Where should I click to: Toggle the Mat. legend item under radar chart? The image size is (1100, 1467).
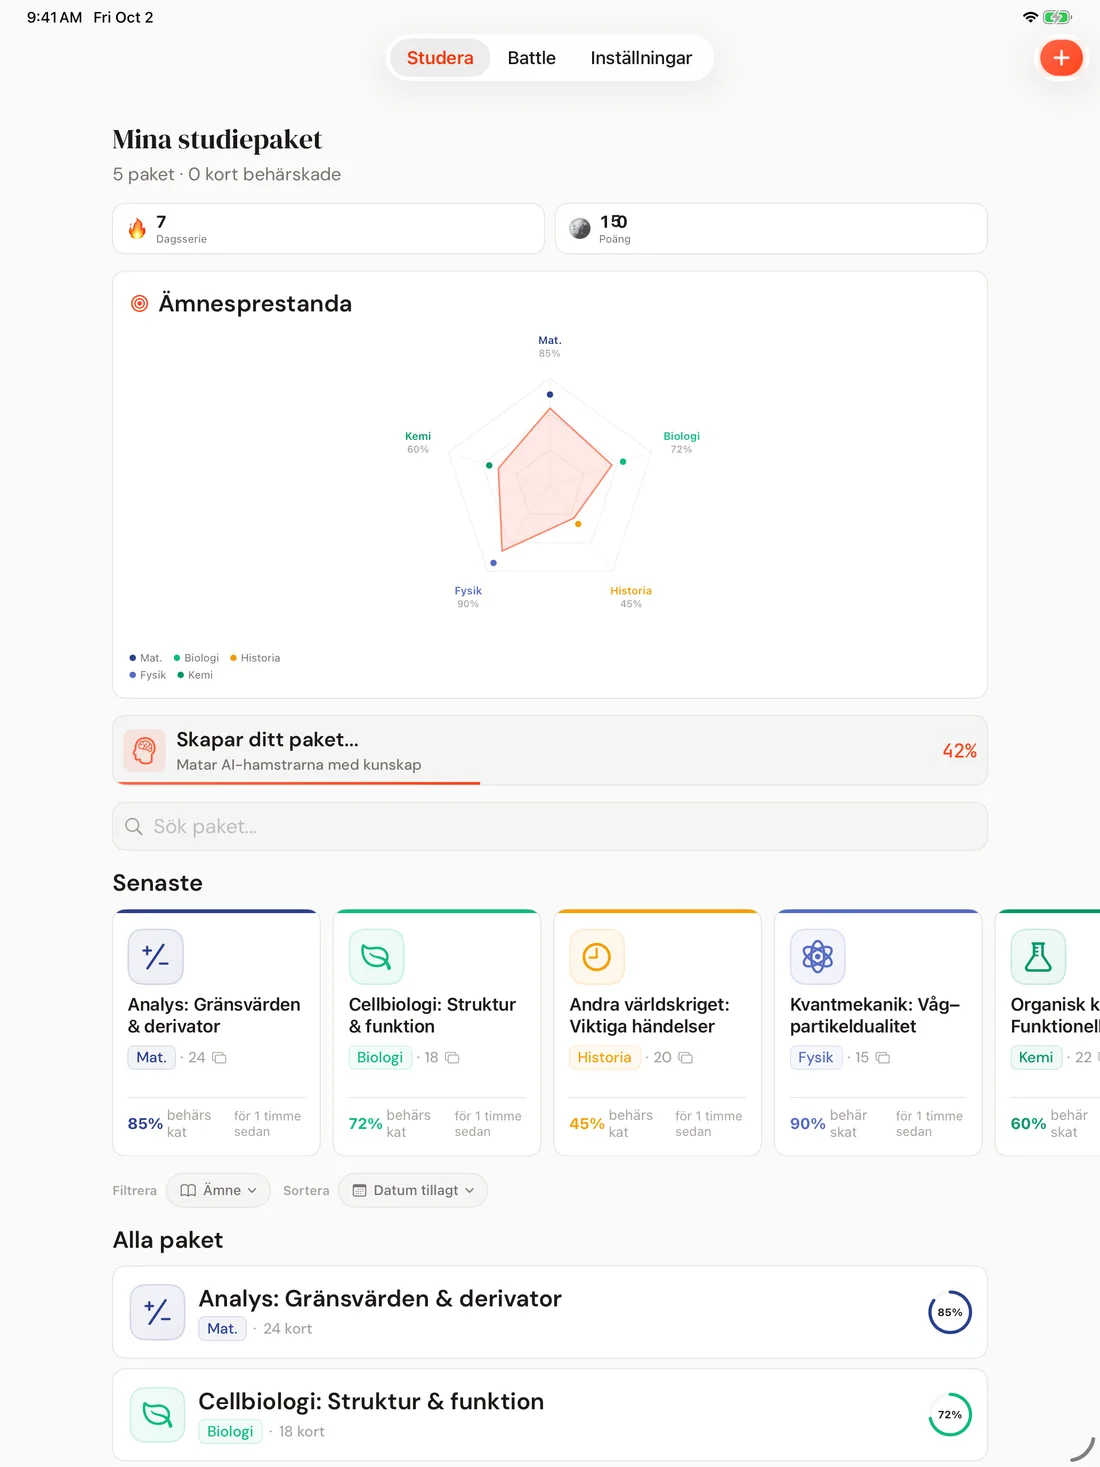coord(145,658)
